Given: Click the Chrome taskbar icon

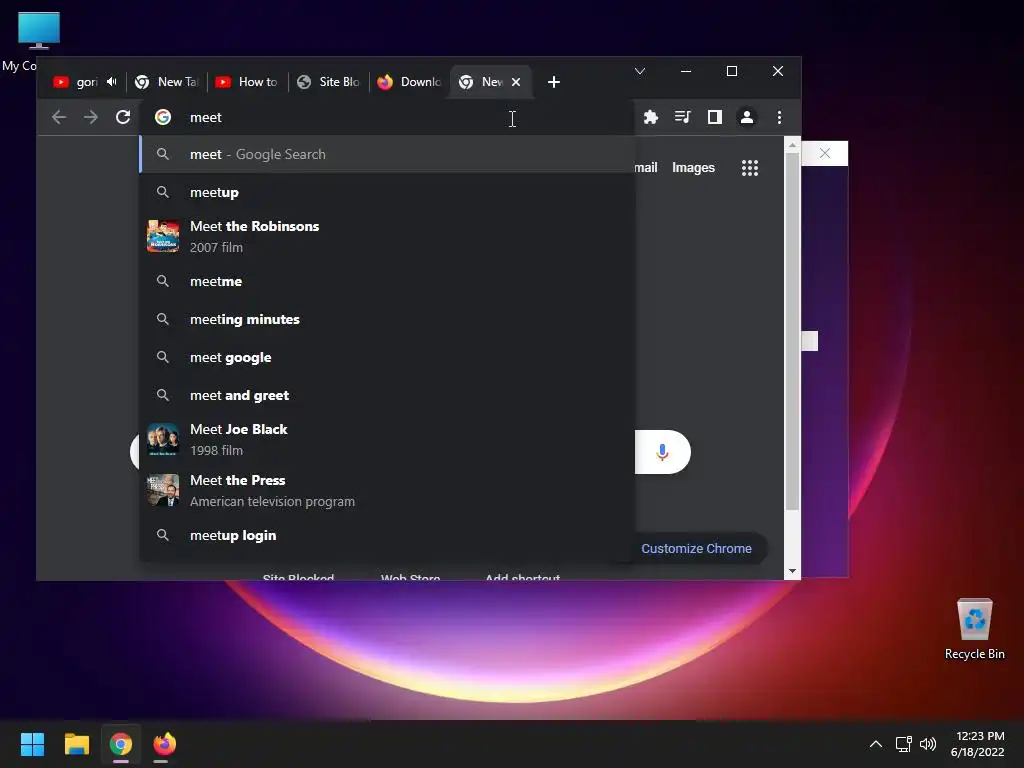Looking at the screenshot, I should pyautogui.click(x=121, y=744).
